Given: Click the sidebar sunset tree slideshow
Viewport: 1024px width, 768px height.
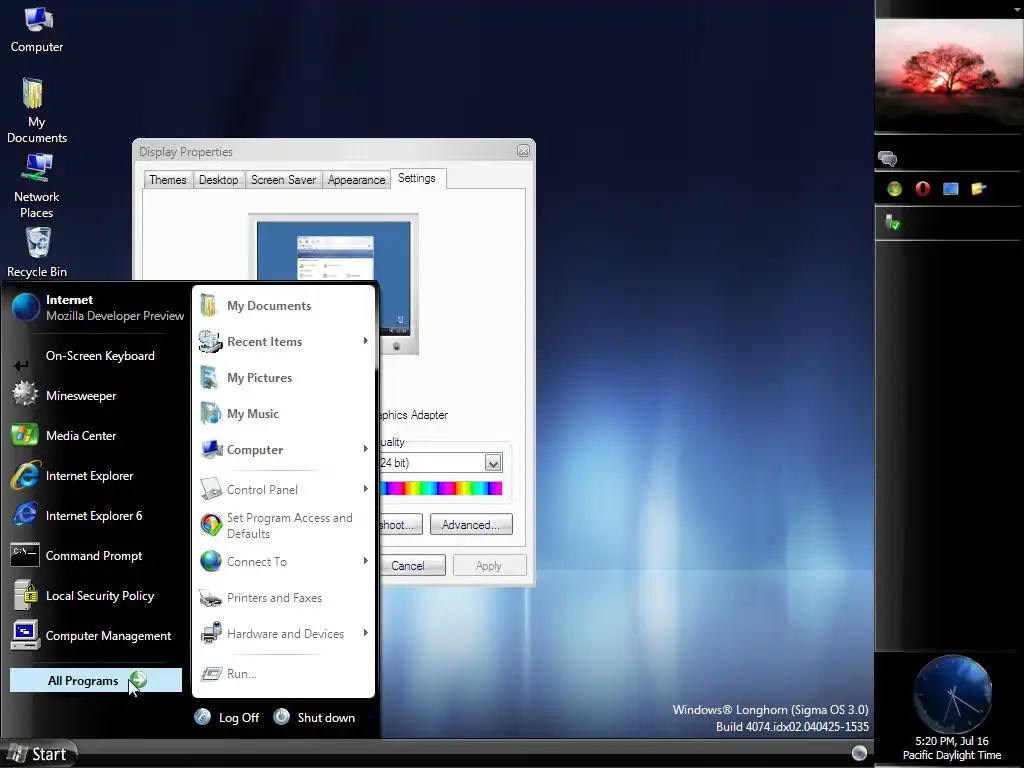Looking at the screenshot, I should tap(949, 75).
